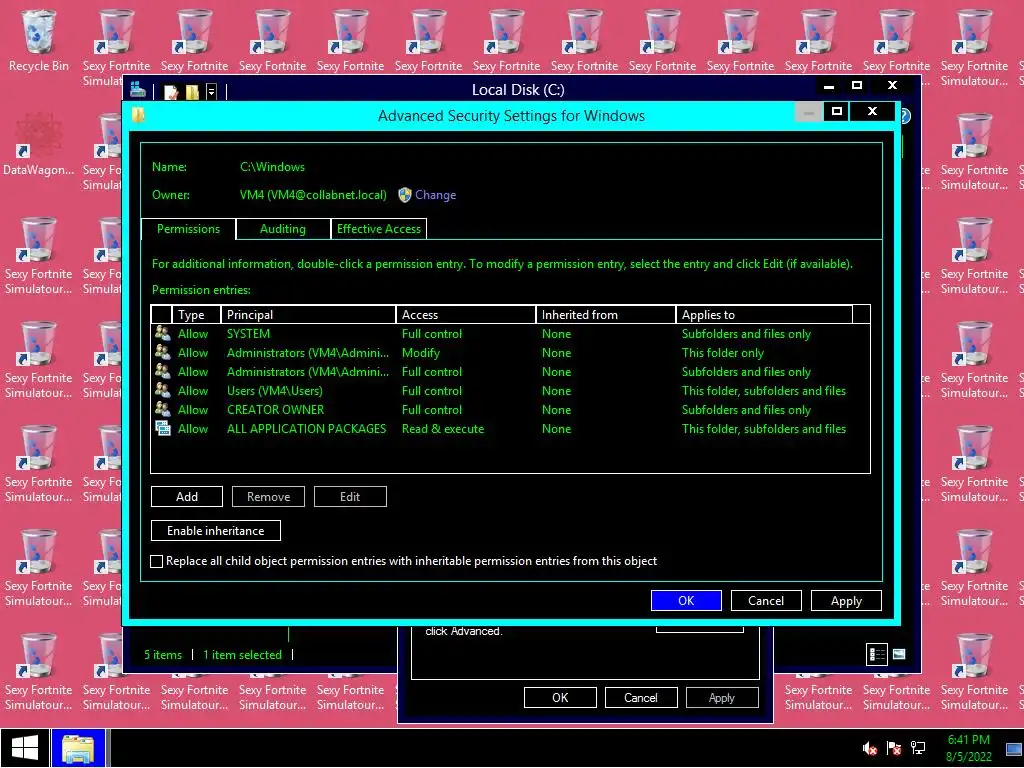Click Cancel in the Properties dialog behind

641,697
